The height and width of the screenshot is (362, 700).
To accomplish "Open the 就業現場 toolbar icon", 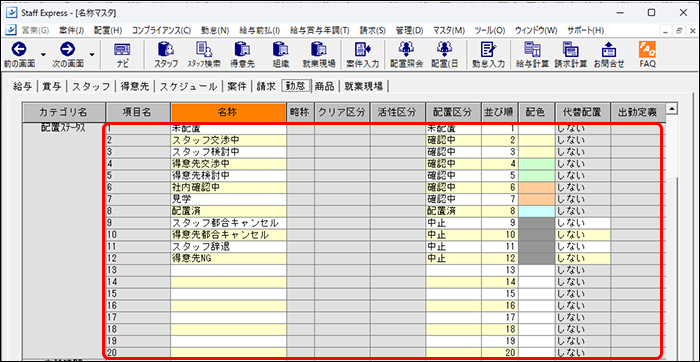I will tap(319, 49).
